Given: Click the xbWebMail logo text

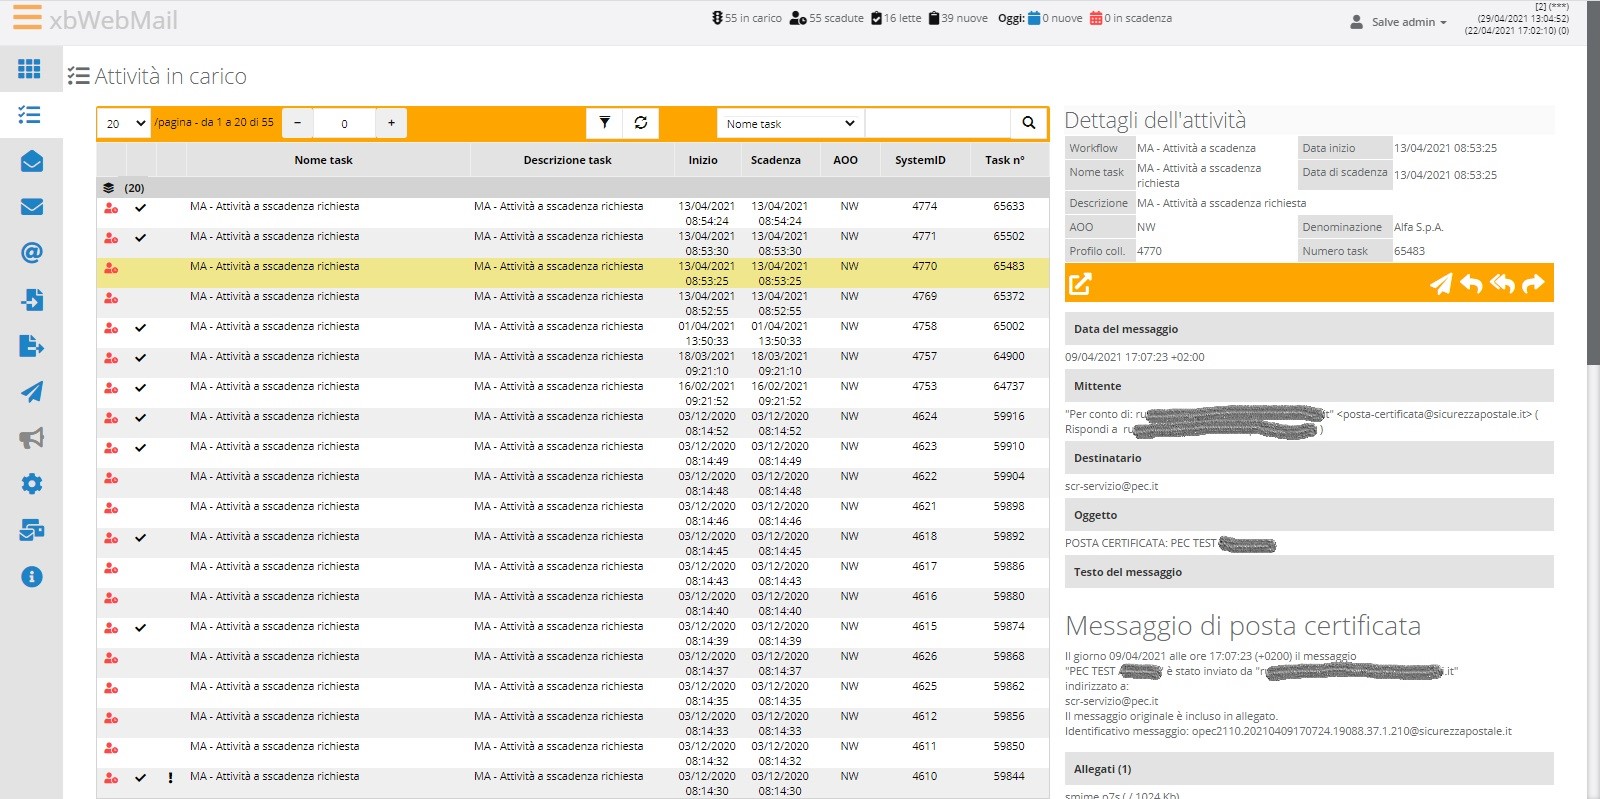Looking at the screenshot, I should click(113, 20).
